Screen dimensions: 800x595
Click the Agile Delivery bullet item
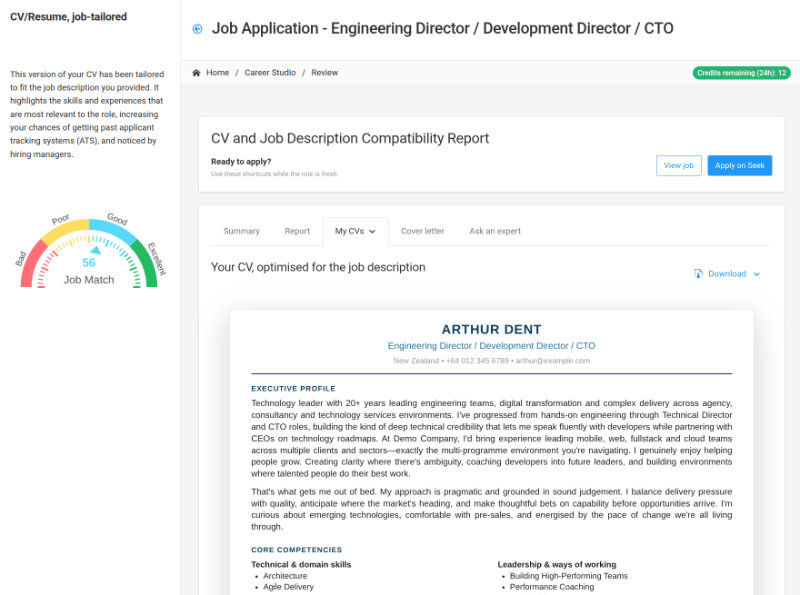tap(288, 587)
